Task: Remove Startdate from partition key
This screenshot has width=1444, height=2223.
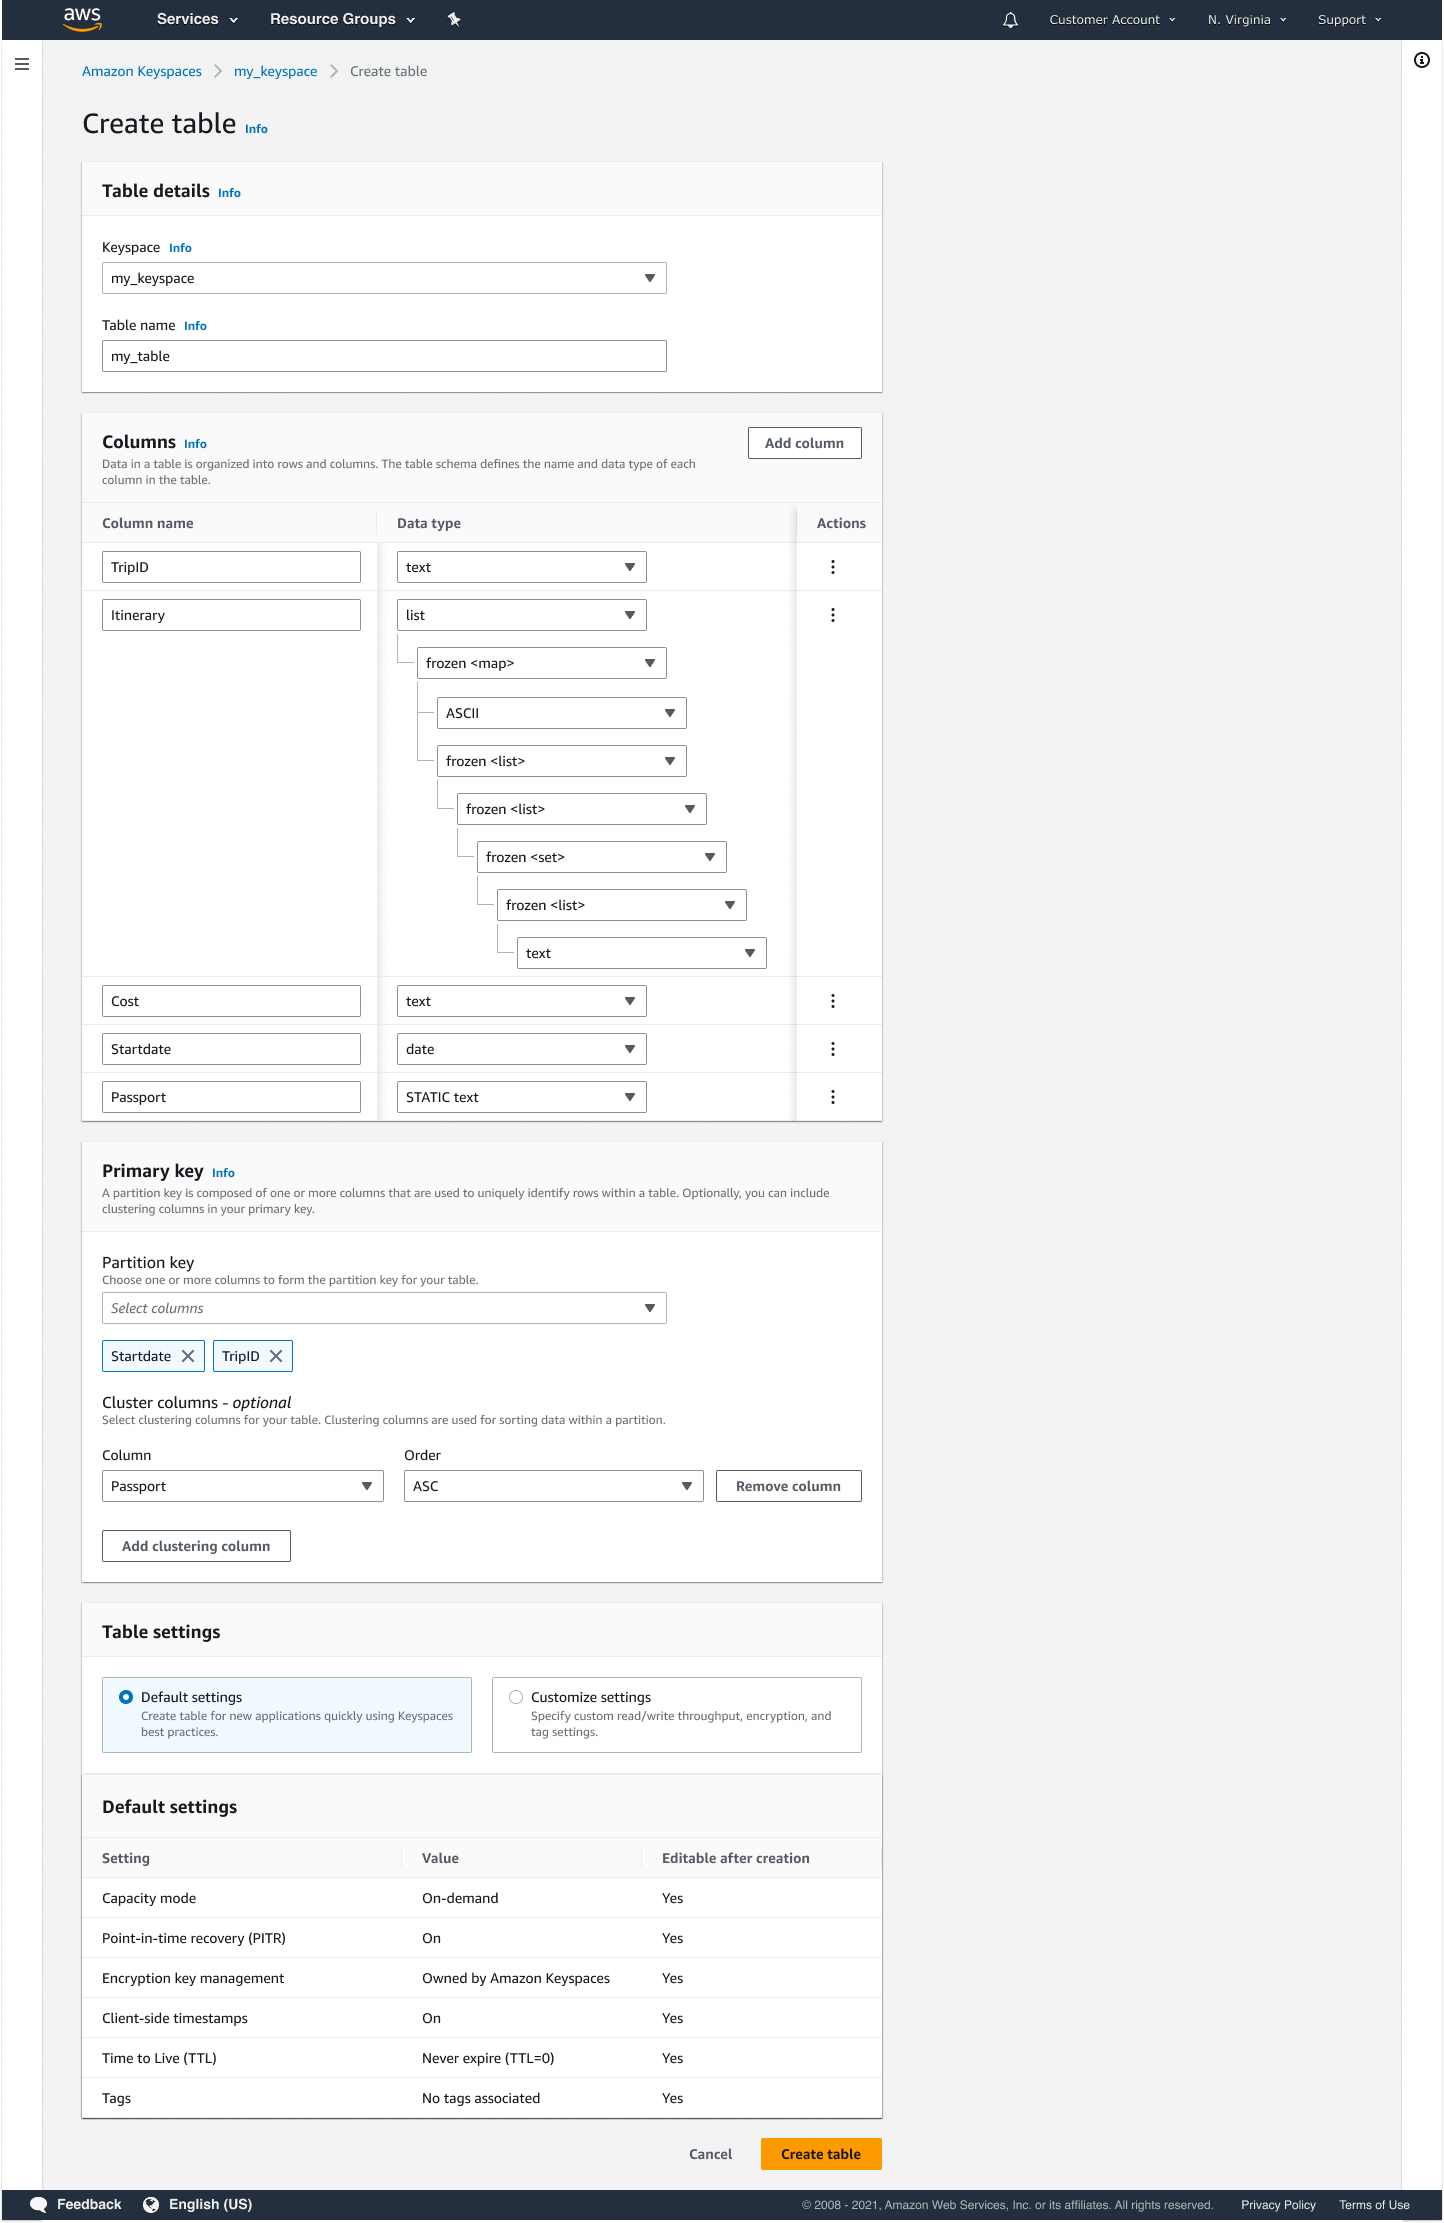Action: [188, 1356]
